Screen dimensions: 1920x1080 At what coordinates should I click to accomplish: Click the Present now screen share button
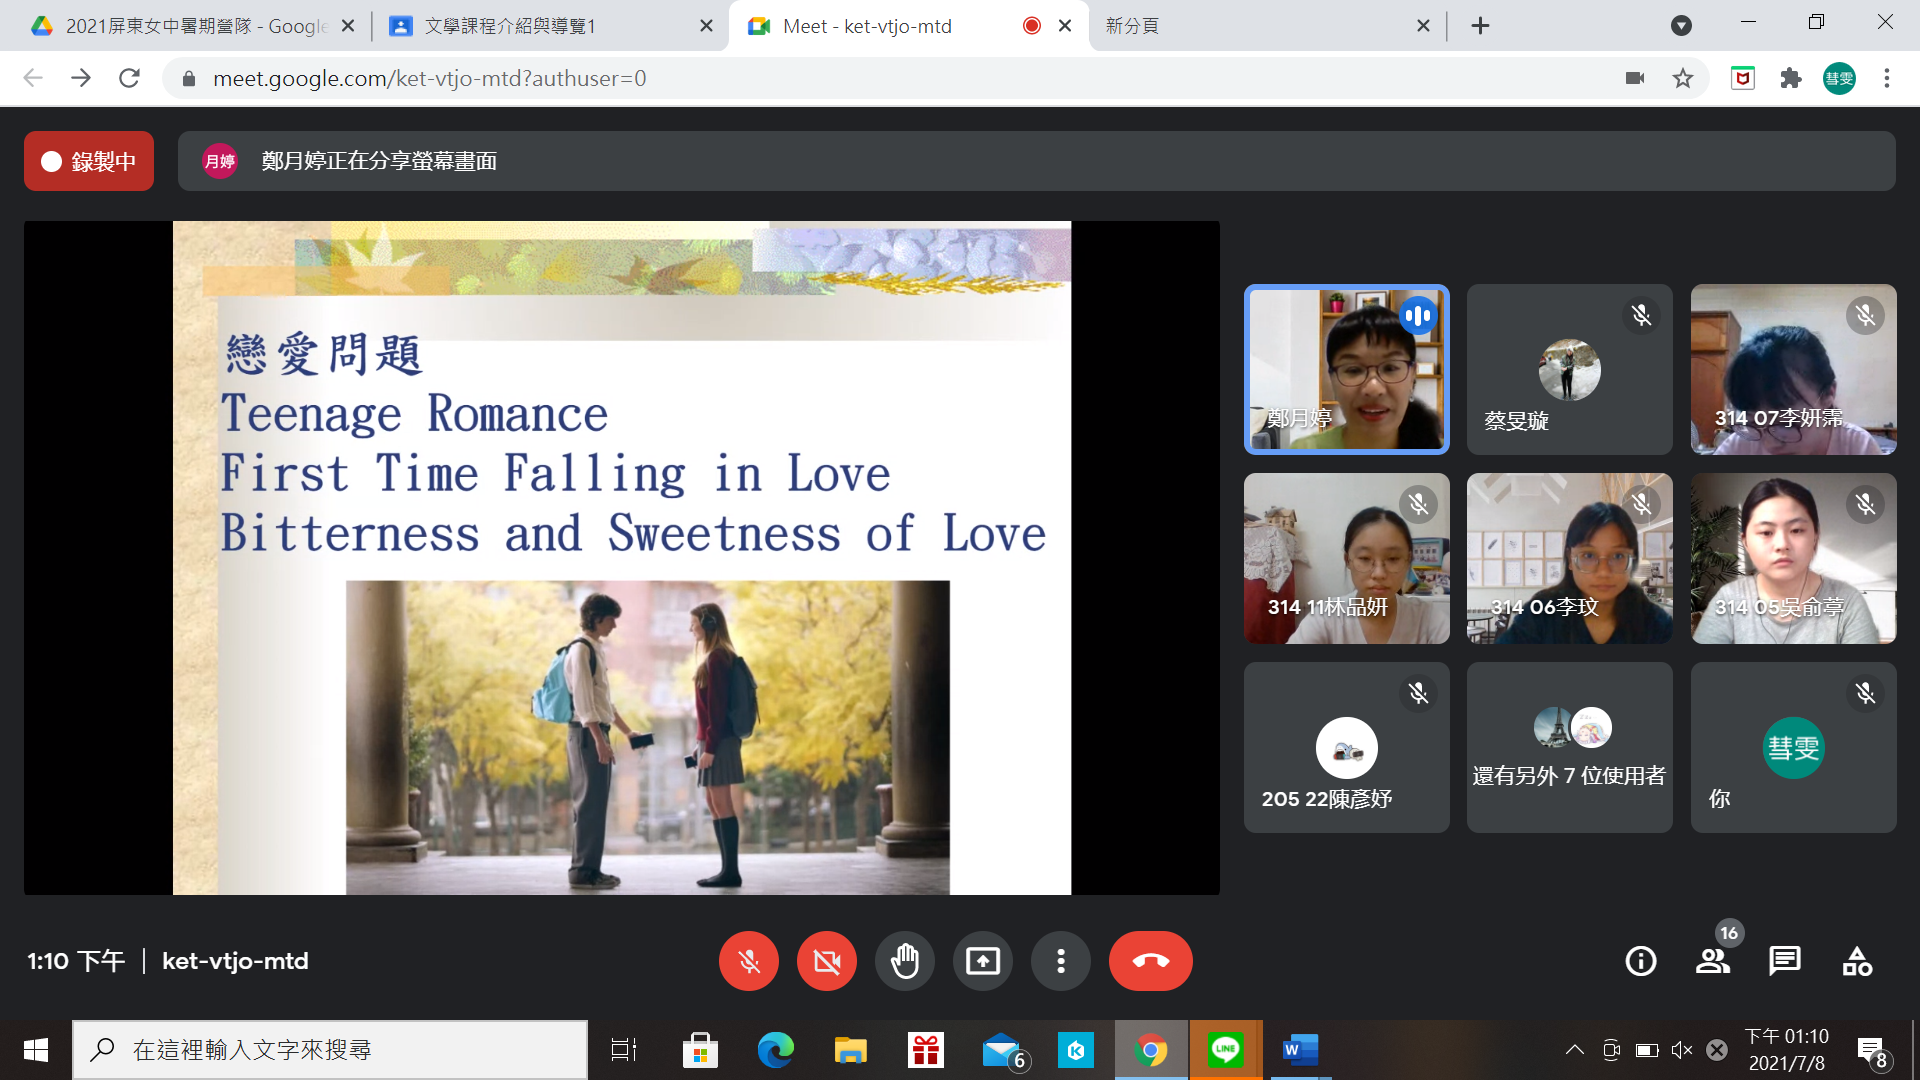(x=982, y=961)
